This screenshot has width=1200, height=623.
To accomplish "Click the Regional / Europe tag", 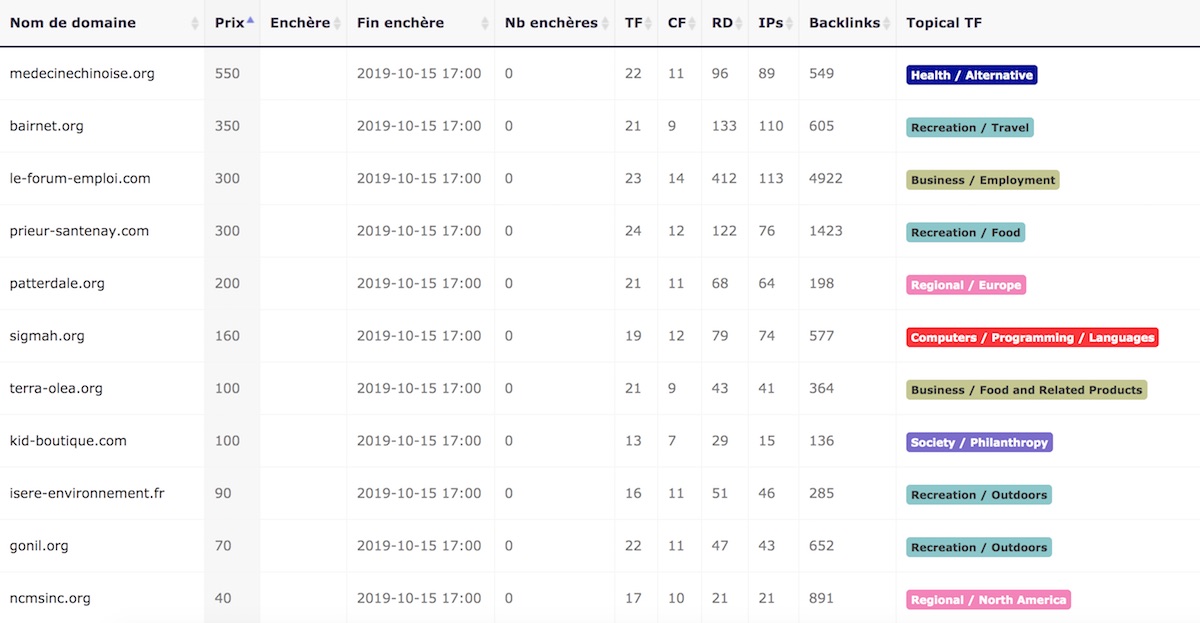I will point(966,285).
